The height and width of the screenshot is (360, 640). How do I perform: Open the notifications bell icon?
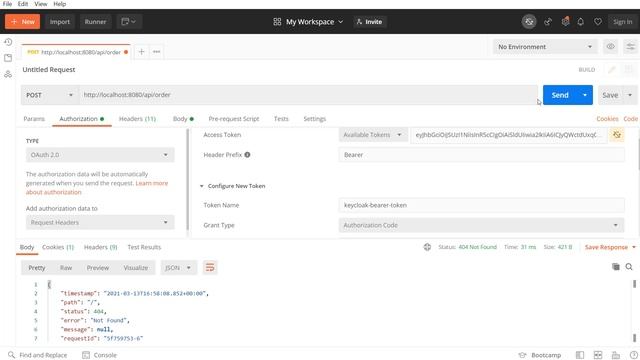(580, 22)
